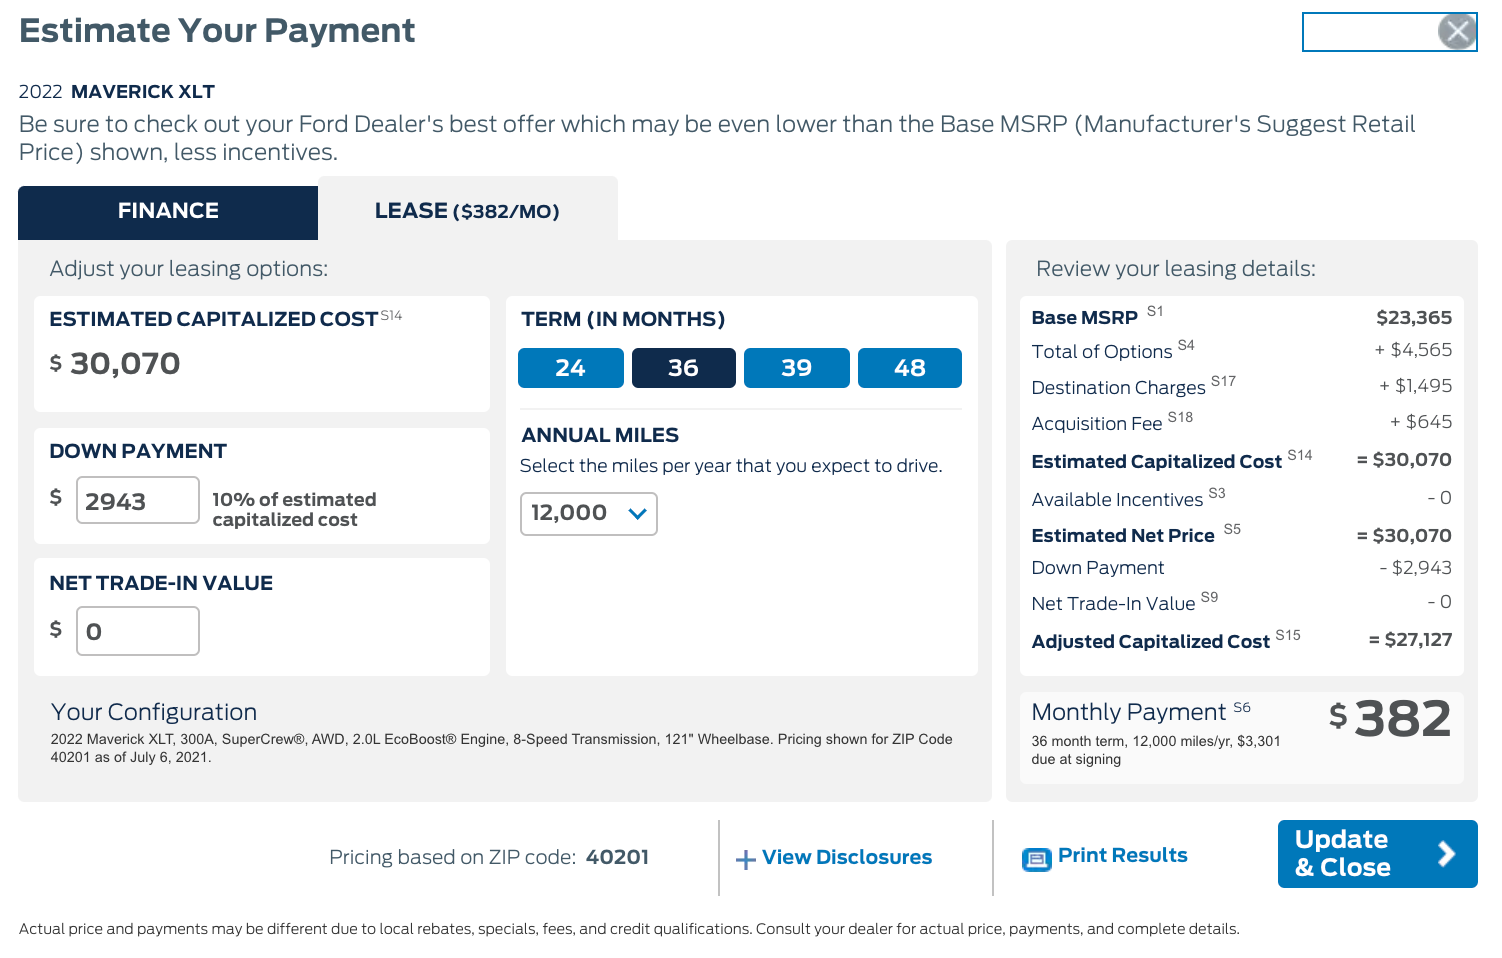Image resolution: width=1502 pixels, height=958 pixels.
Task: Close the Estimate Your Payment dialog
Action: pyautogui.click(x=1457, y=32)
